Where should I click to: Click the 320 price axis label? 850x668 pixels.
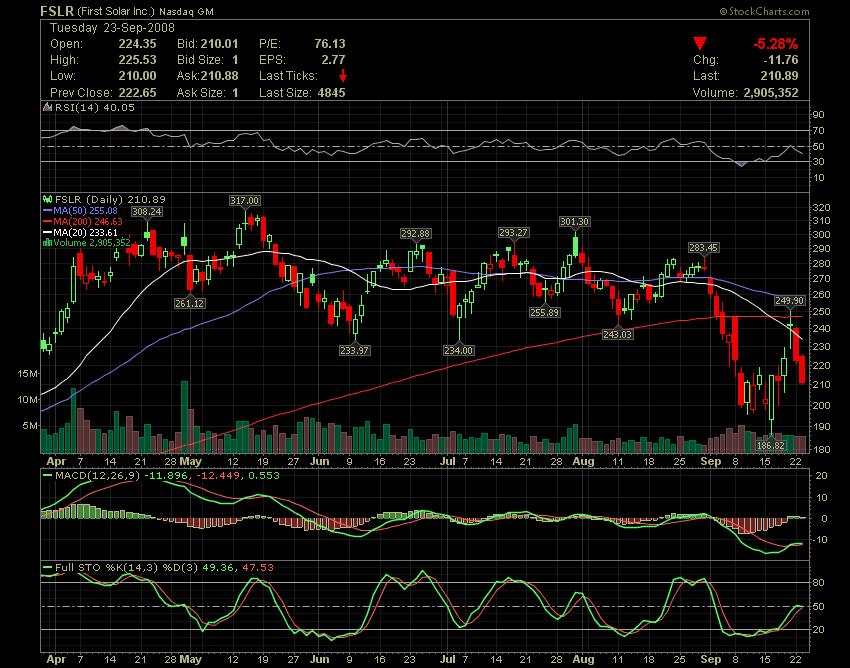822,208
